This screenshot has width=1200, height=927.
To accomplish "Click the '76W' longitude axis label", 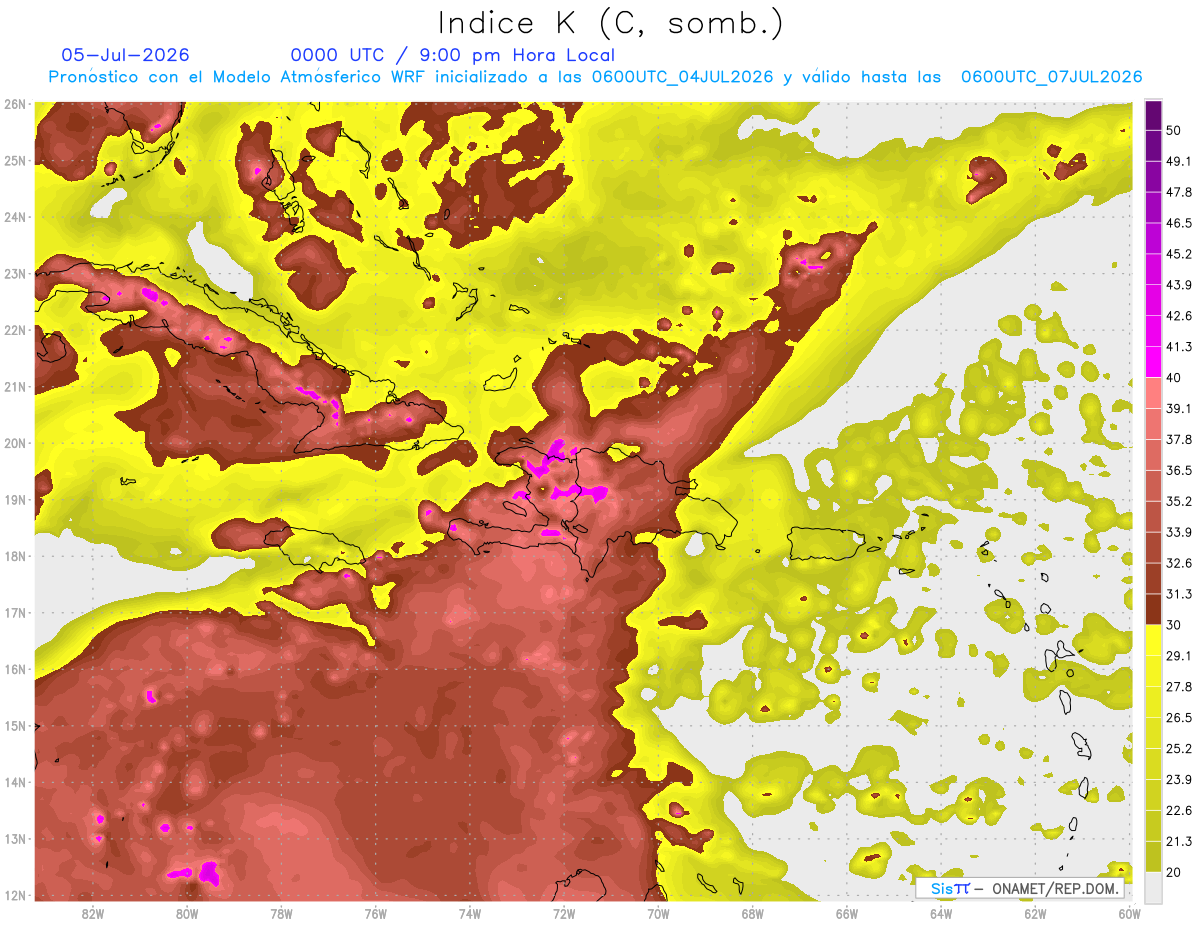I will [x=376, y=913].
